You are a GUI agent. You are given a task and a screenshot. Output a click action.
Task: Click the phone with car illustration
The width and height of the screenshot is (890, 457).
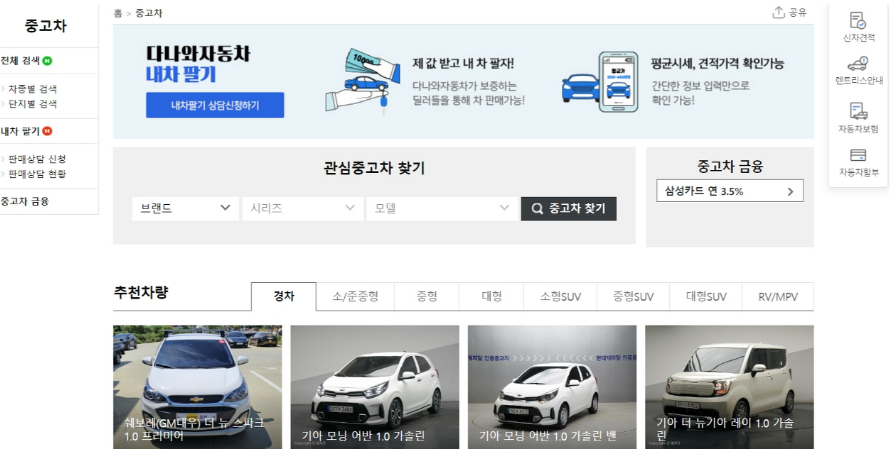(x=601, y=82)
